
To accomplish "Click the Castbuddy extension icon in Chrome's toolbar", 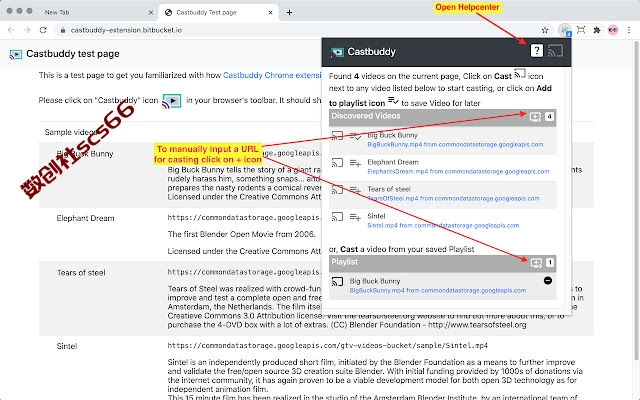I will (x=564, y=30).
